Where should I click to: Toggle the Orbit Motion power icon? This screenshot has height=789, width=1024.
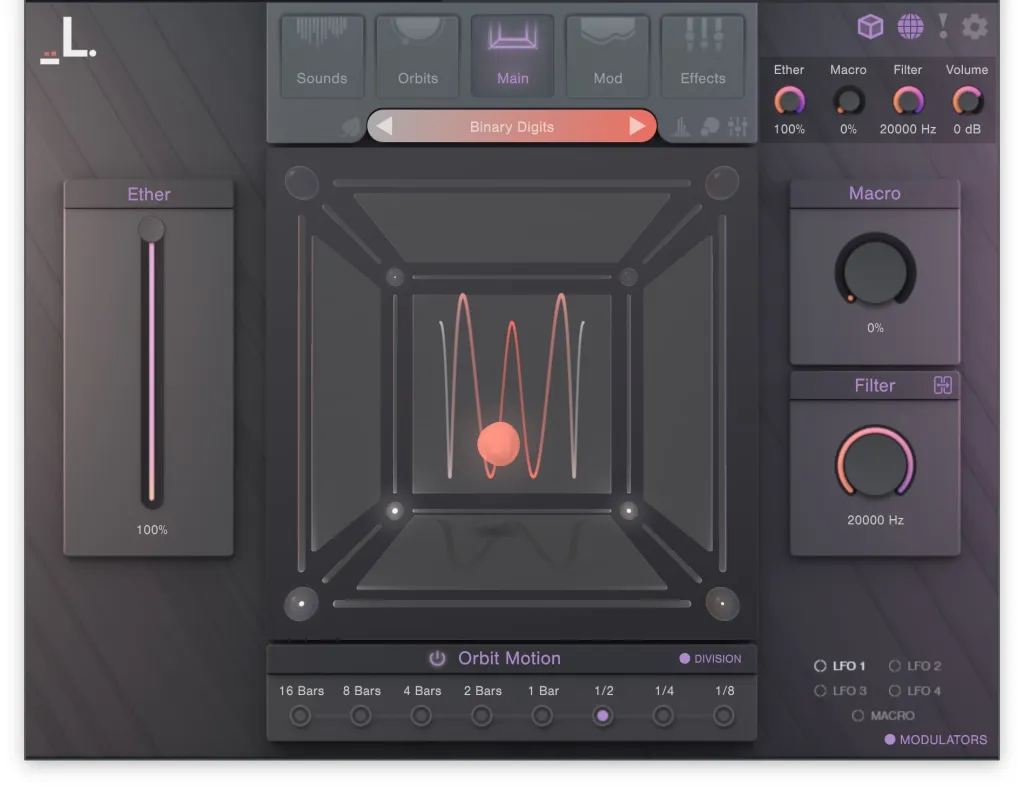point(437,659)
